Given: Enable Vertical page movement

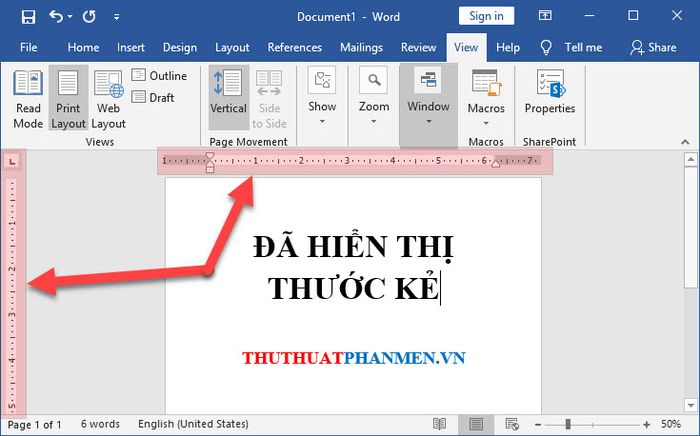Looking at the screenshot, I should pyautogui.click(x=228, y=99).
